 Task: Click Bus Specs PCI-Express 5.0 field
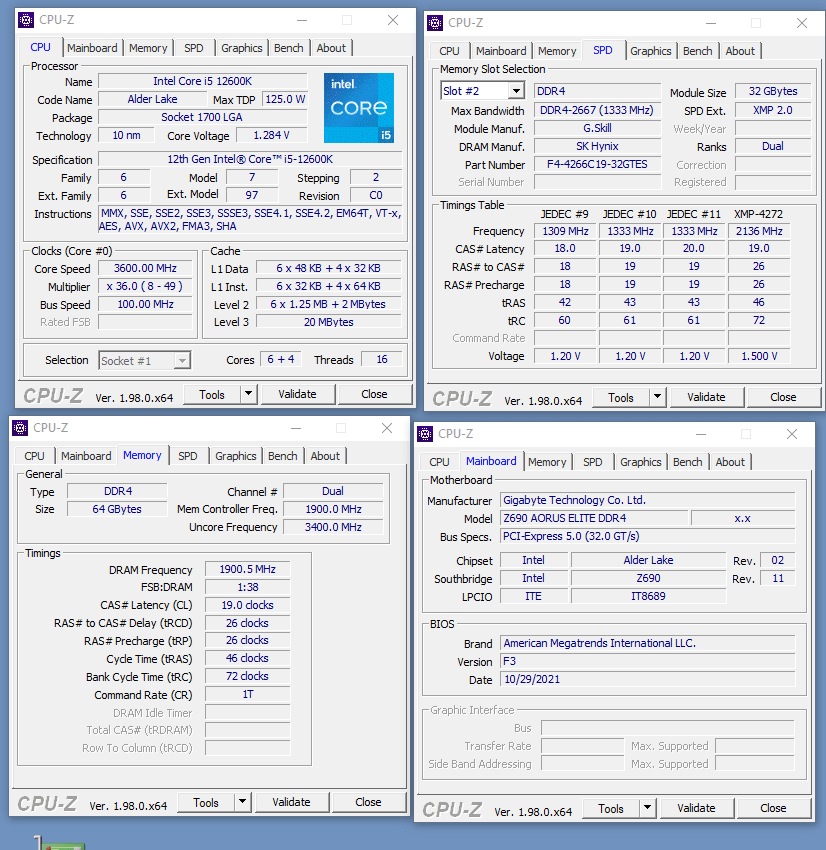pyautogui.click(x=648, y=536)
